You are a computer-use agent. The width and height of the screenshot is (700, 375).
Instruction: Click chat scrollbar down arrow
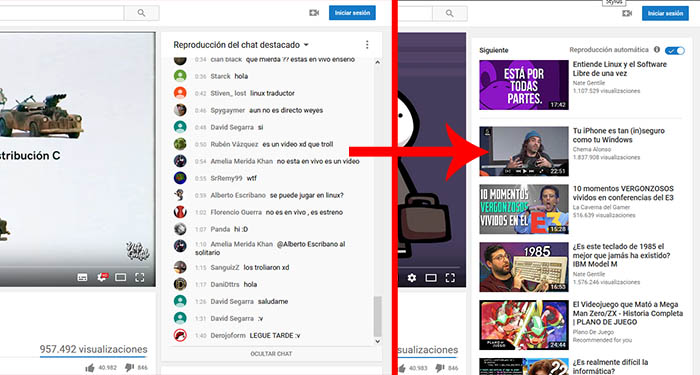click(377, 341)
